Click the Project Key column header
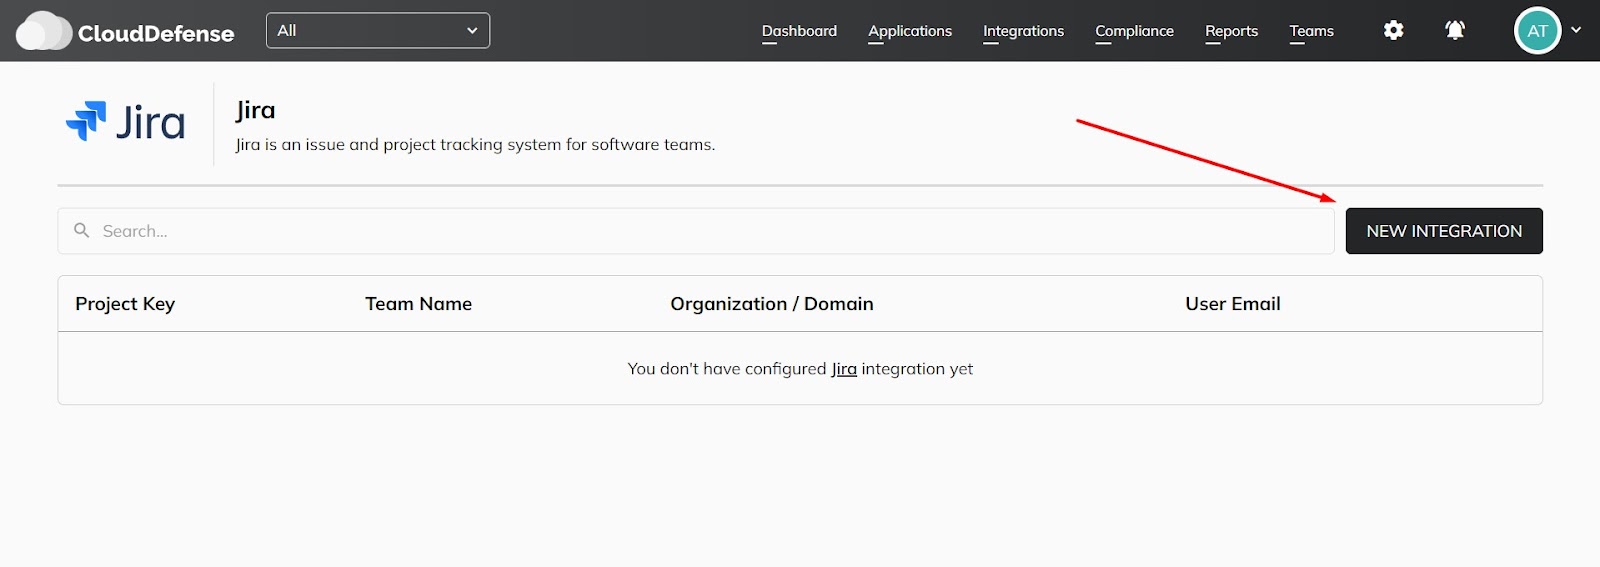 tap(125, 304)
